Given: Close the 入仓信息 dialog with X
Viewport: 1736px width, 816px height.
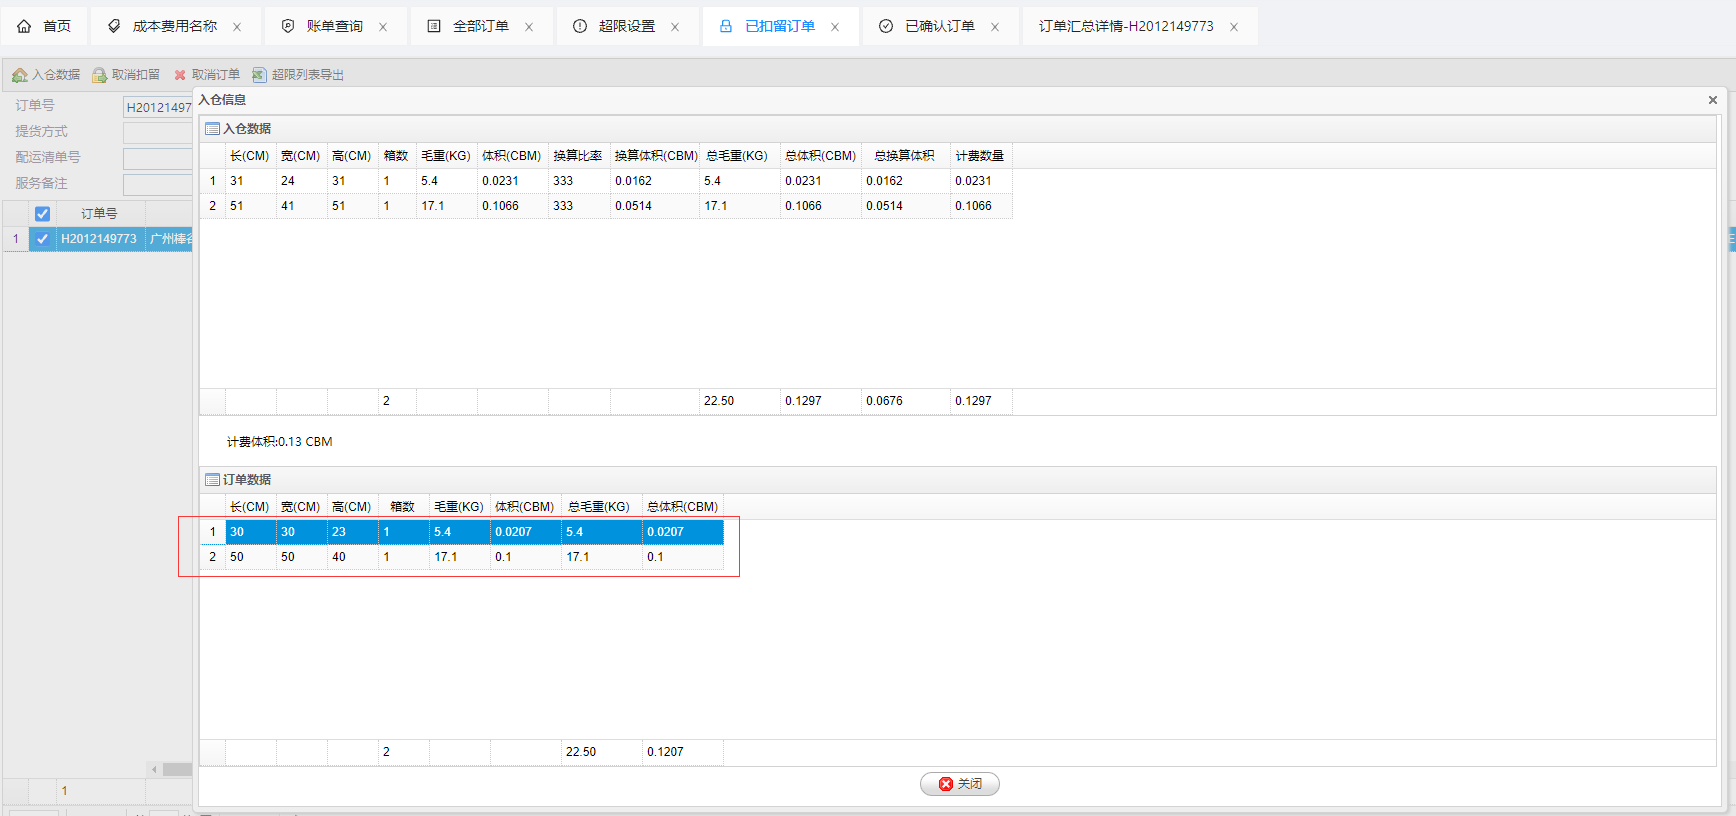Looking at the screenshot, I should [1712, 100].
